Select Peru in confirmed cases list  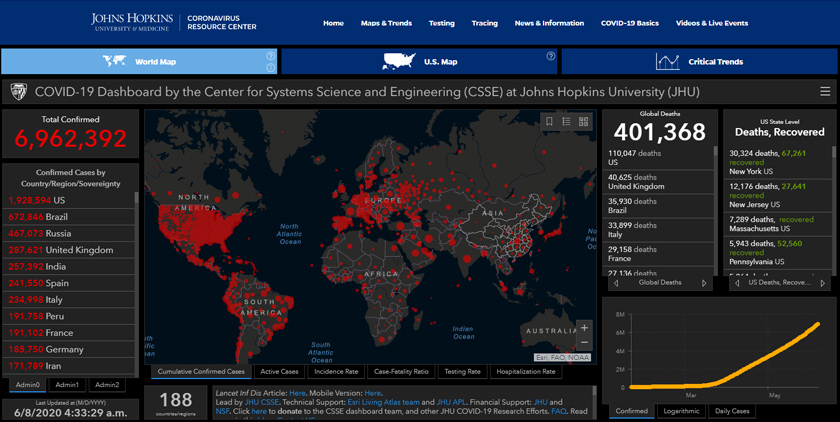(69, 316)
